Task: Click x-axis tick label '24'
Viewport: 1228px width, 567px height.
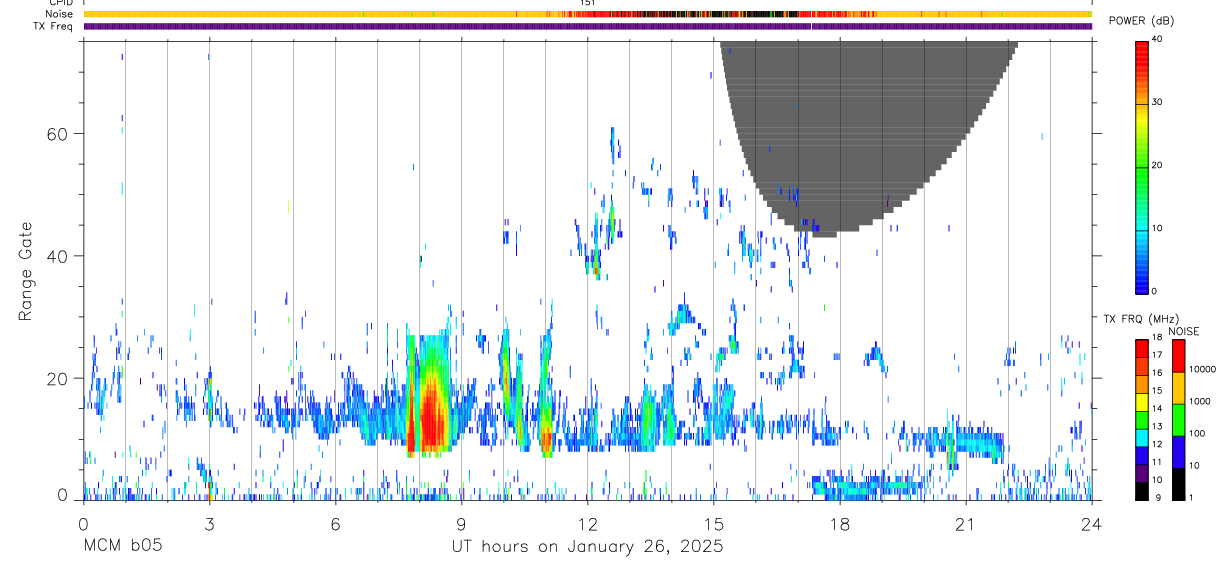Action: (x=1091, y=523)
